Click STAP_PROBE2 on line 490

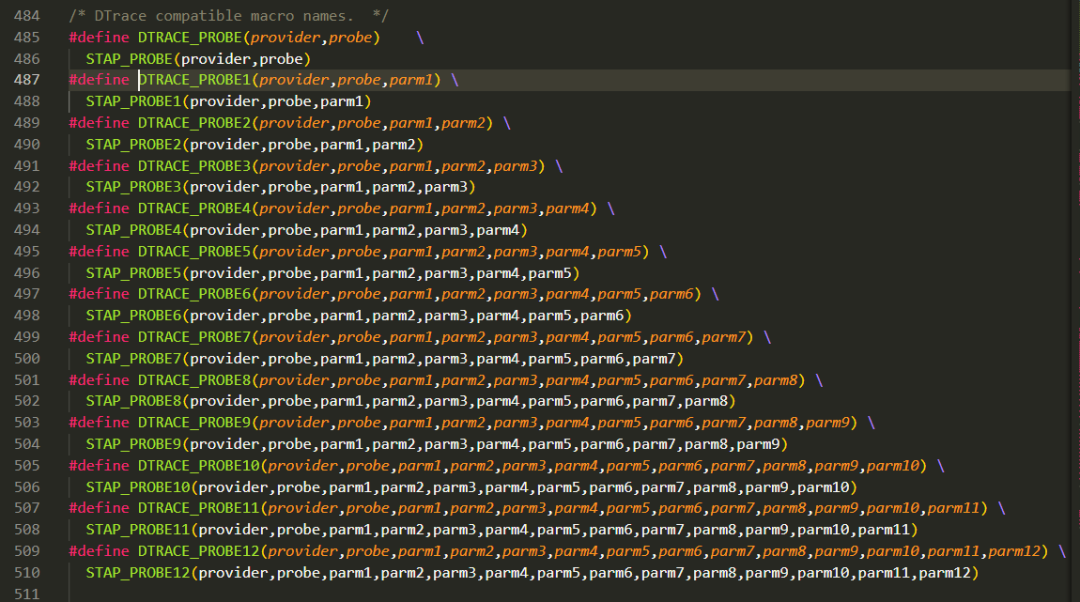[133, 144]
